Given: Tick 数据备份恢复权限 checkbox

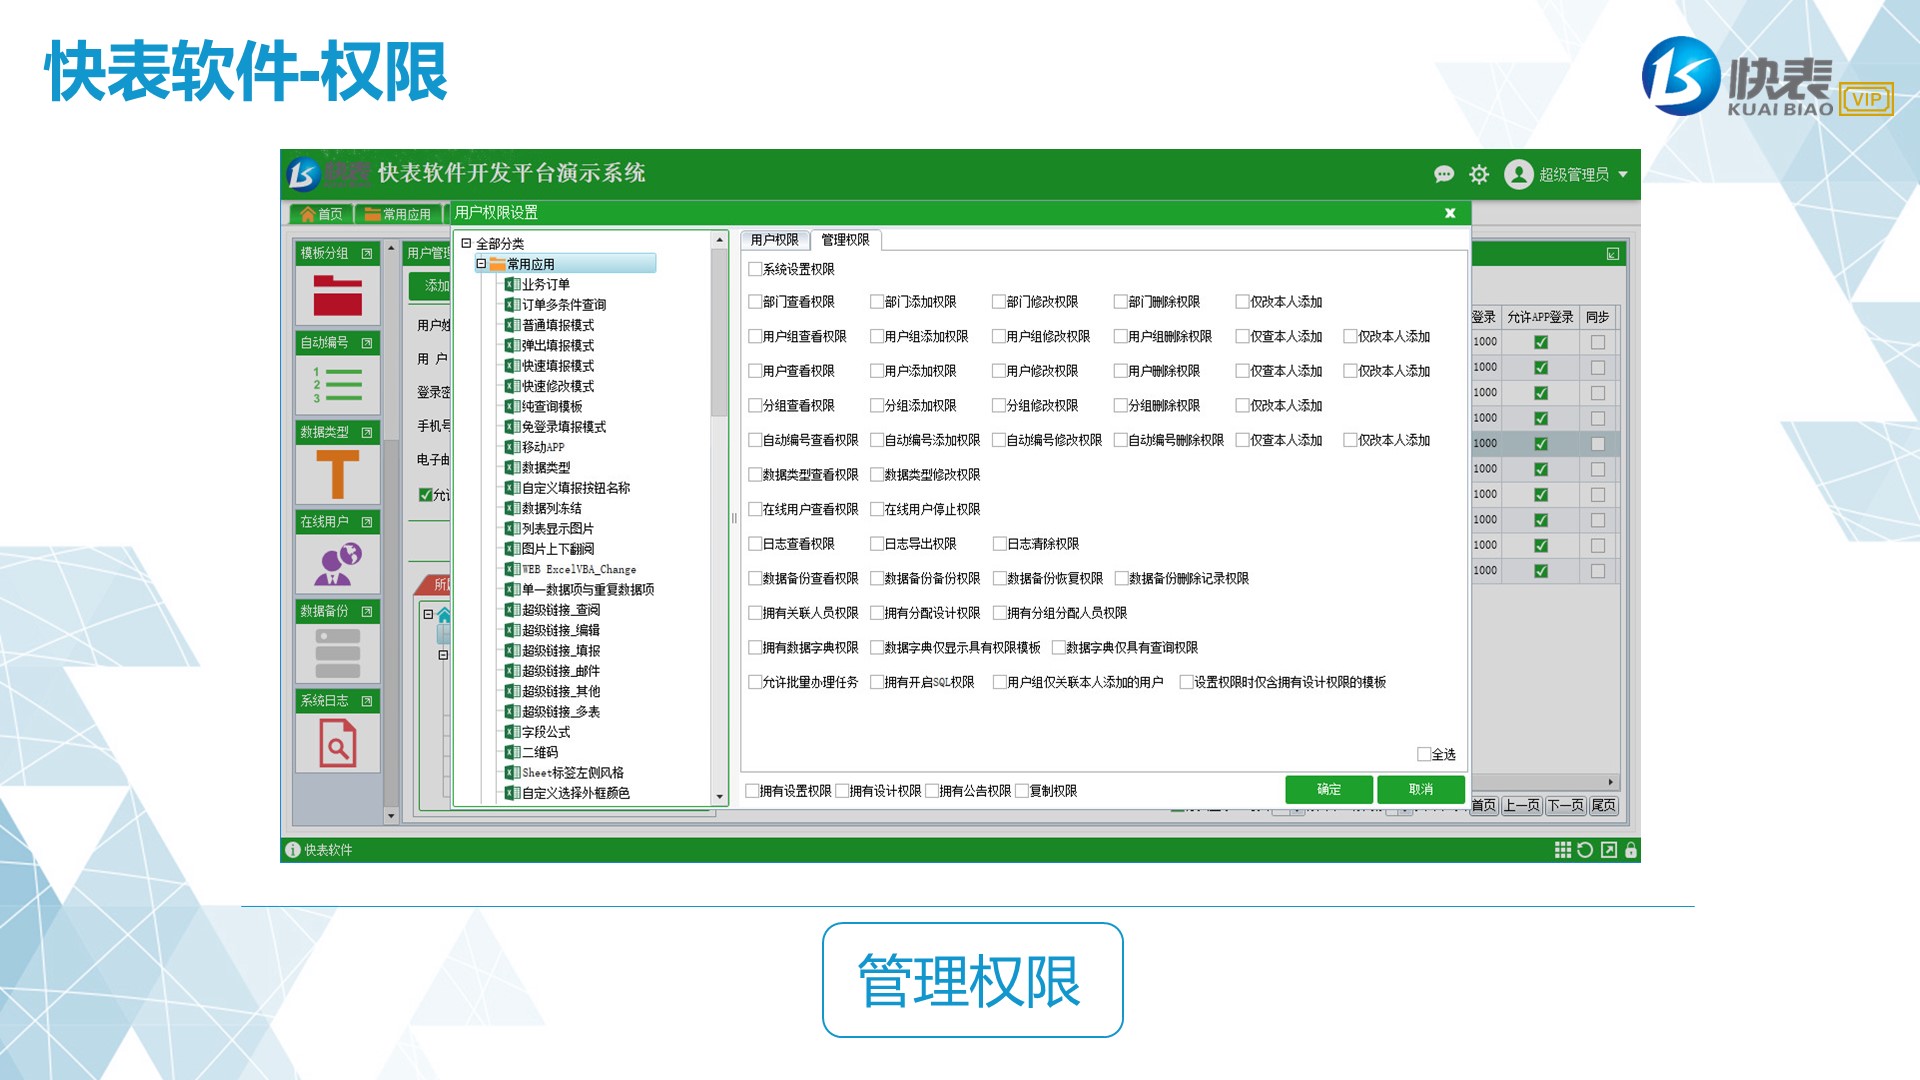Looking at the screenshot, I should tap(999, 579).
